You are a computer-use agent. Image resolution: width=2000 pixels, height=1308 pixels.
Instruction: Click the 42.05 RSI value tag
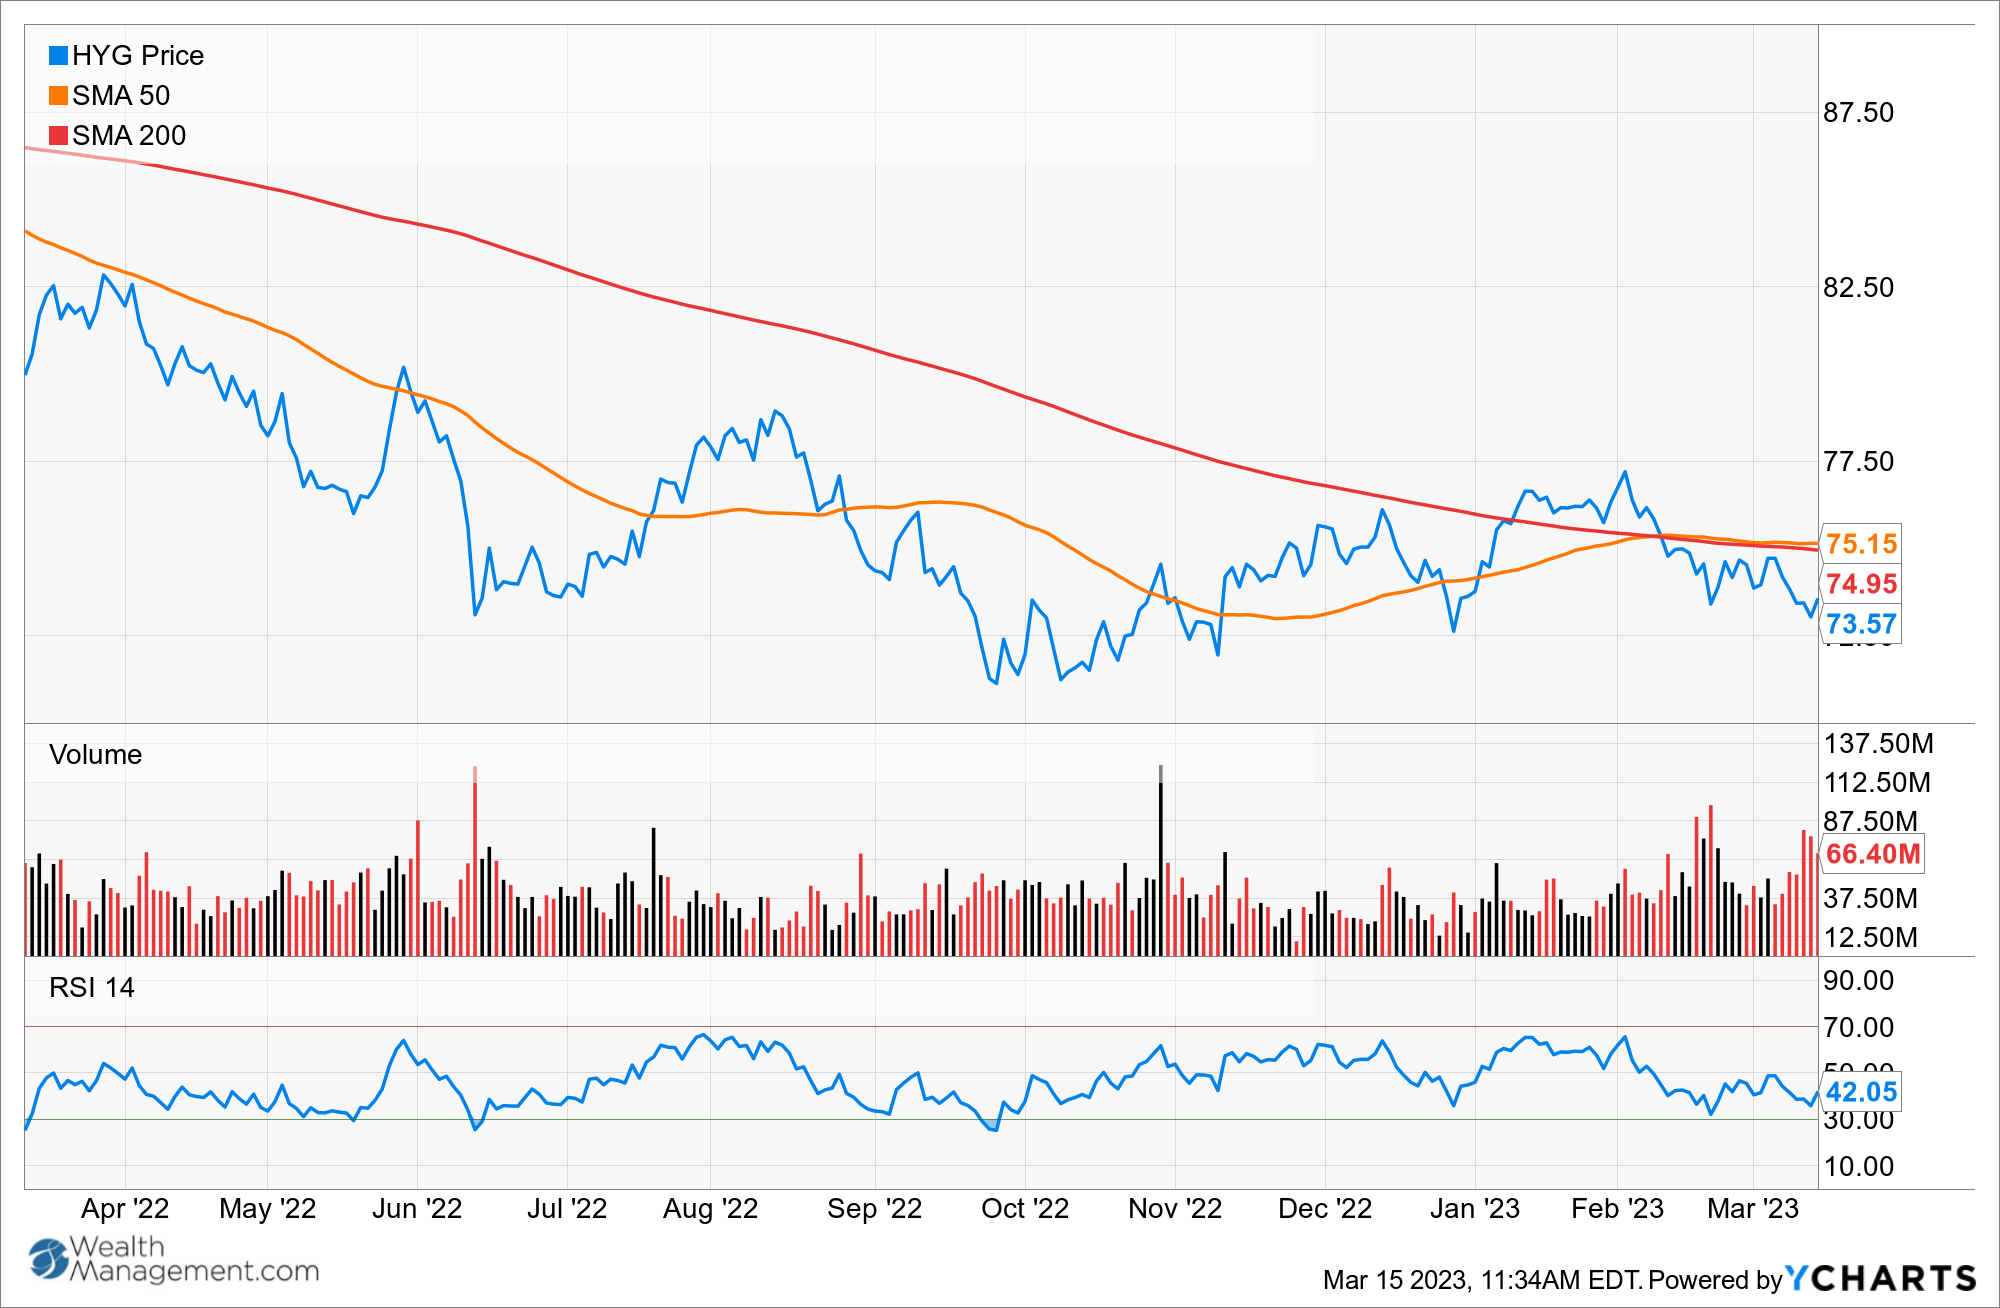1860,1092
